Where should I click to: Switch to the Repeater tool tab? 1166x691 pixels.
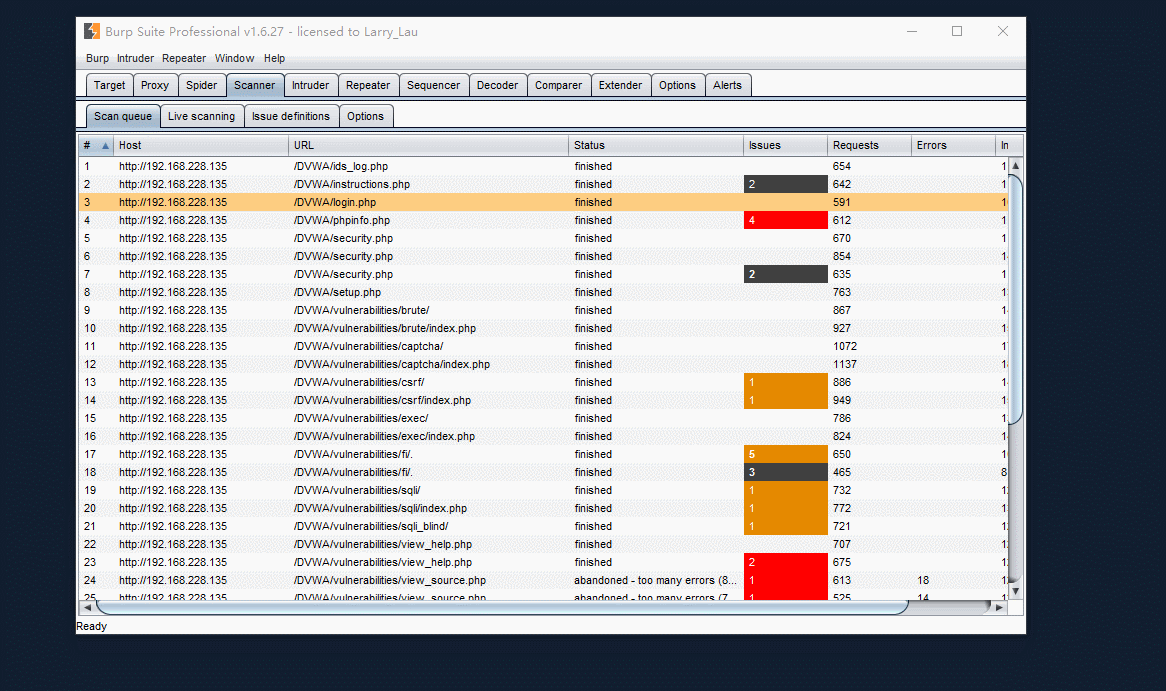pyautogui.click(x=368, y=86)
